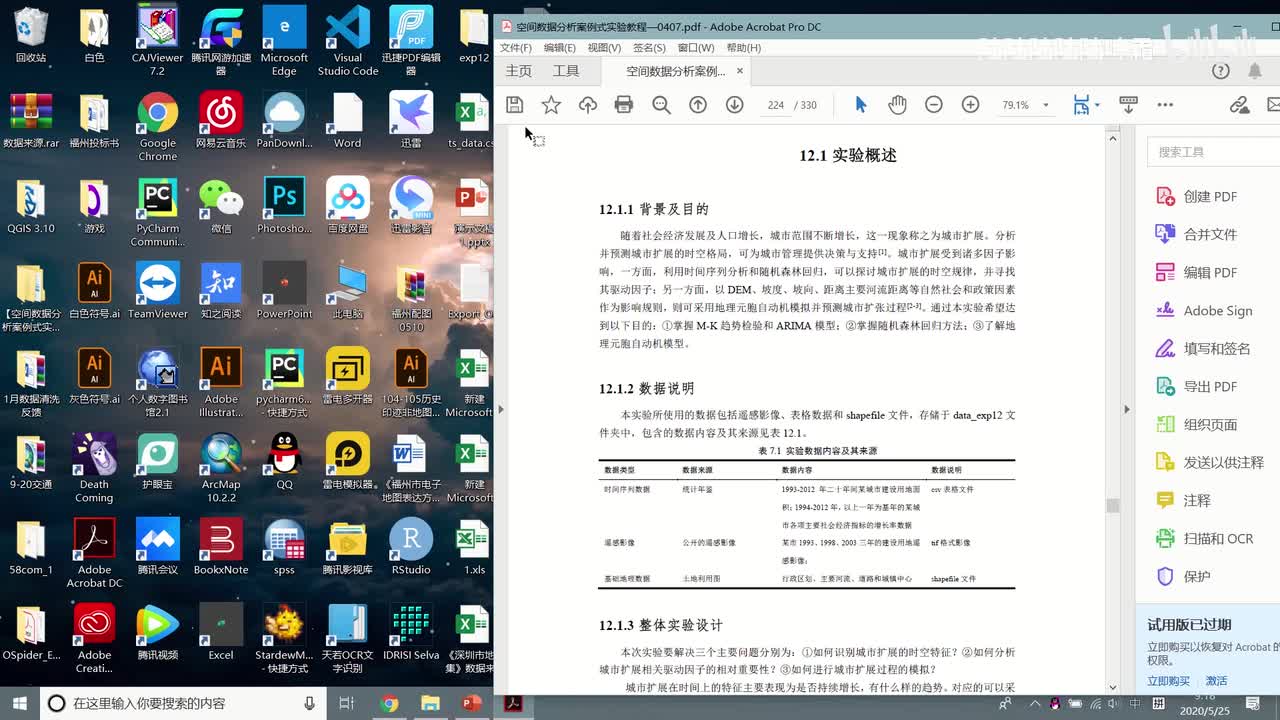Click the document vertical scrollbar thumb
This screenshot has height=720, width=1280.
(1112, 506)
